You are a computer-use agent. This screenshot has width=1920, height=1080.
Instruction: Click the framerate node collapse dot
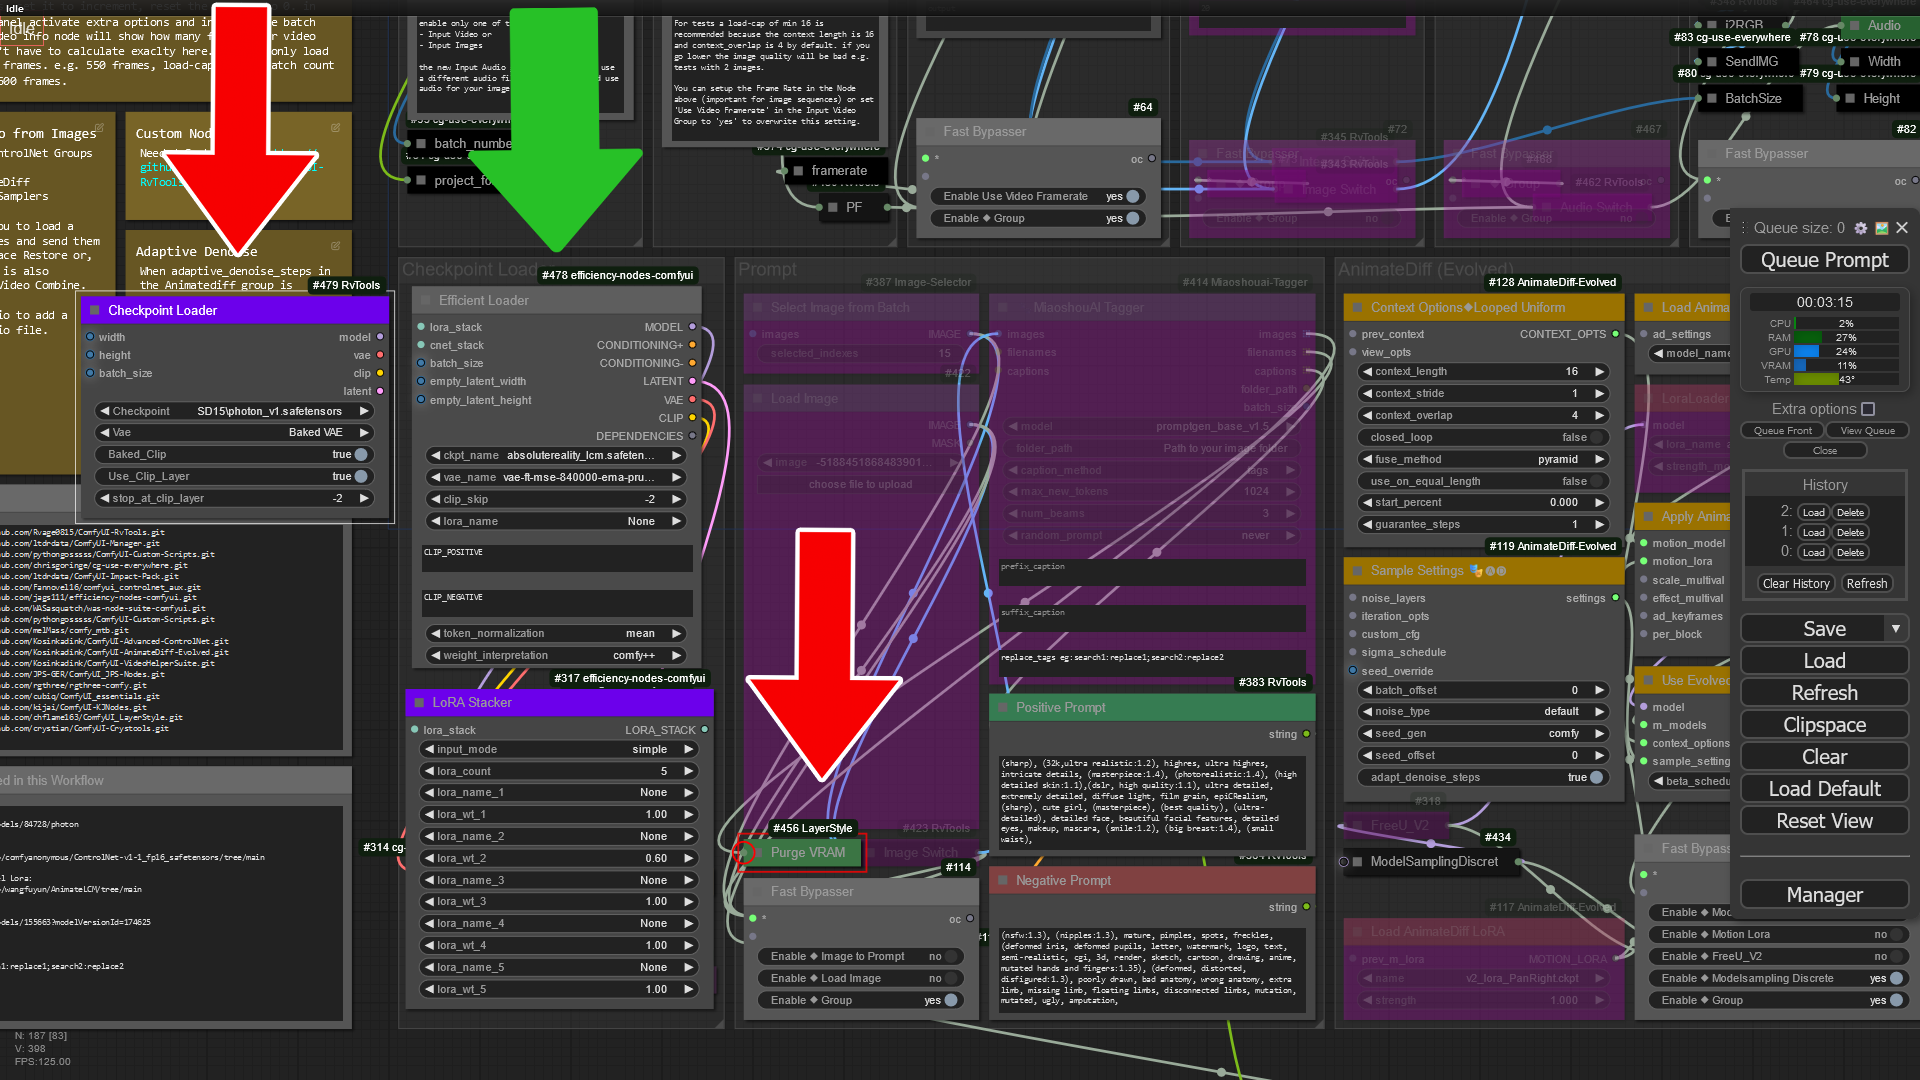point(798,171)
